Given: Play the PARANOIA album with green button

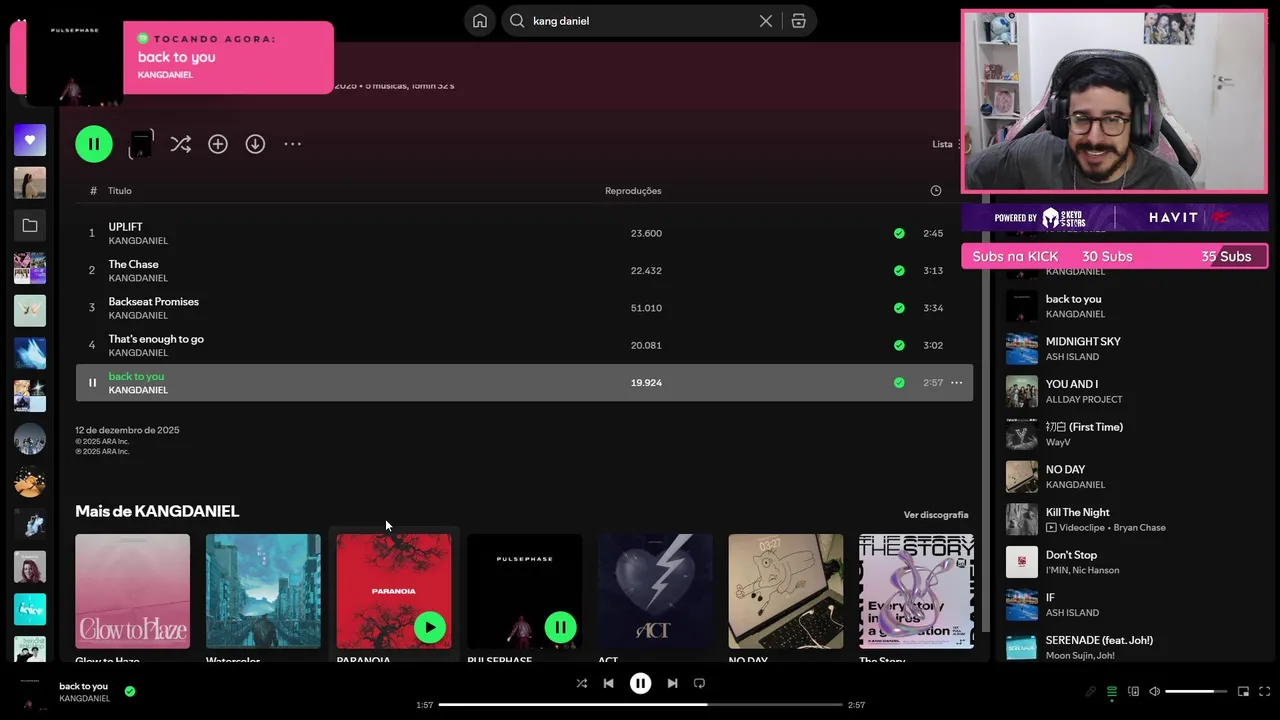Looking at the screenshot, I should tap(430, 627).
